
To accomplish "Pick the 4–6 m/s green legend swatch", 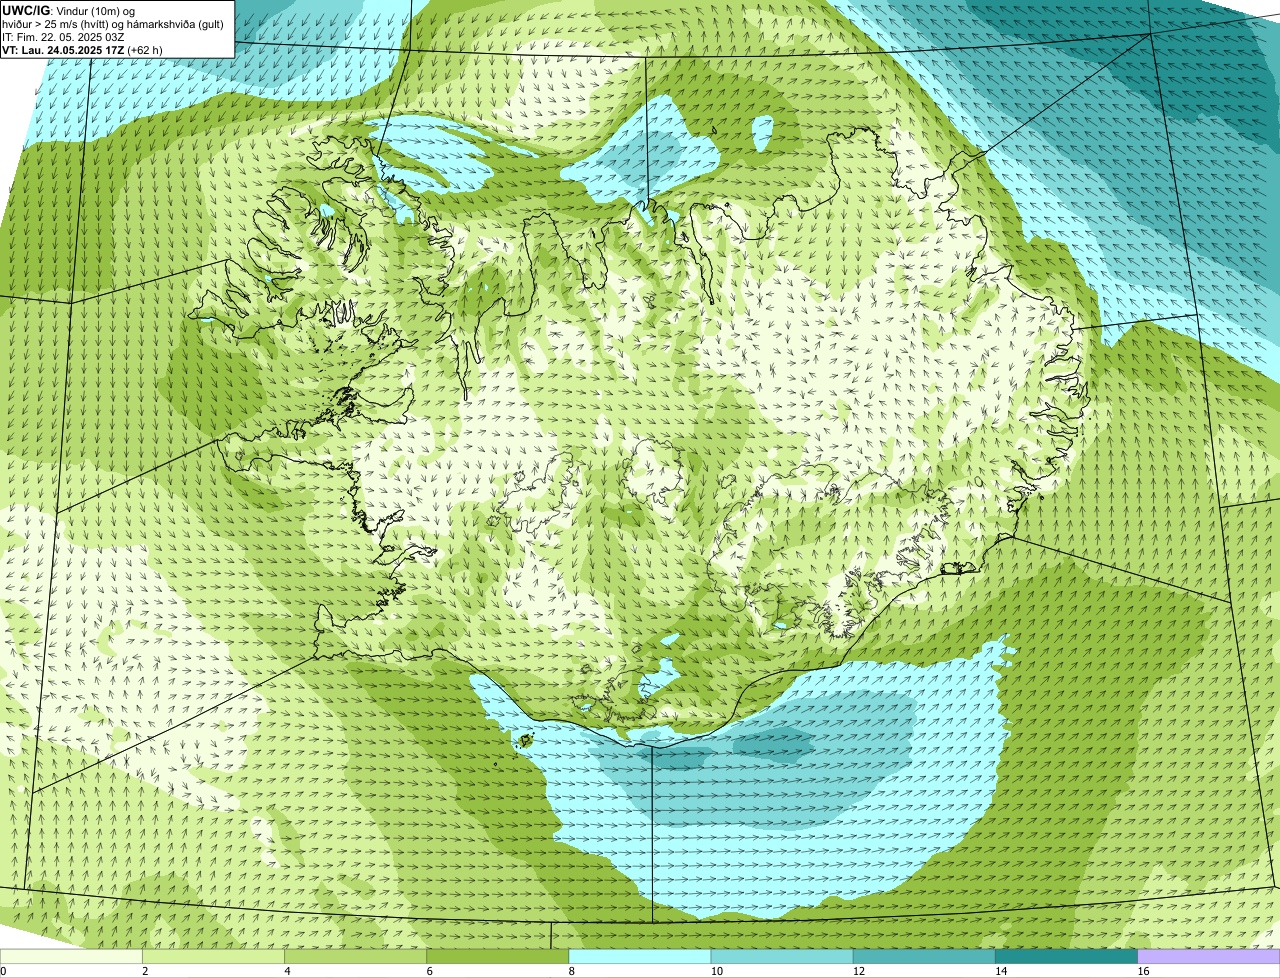I will click(356, 957).
